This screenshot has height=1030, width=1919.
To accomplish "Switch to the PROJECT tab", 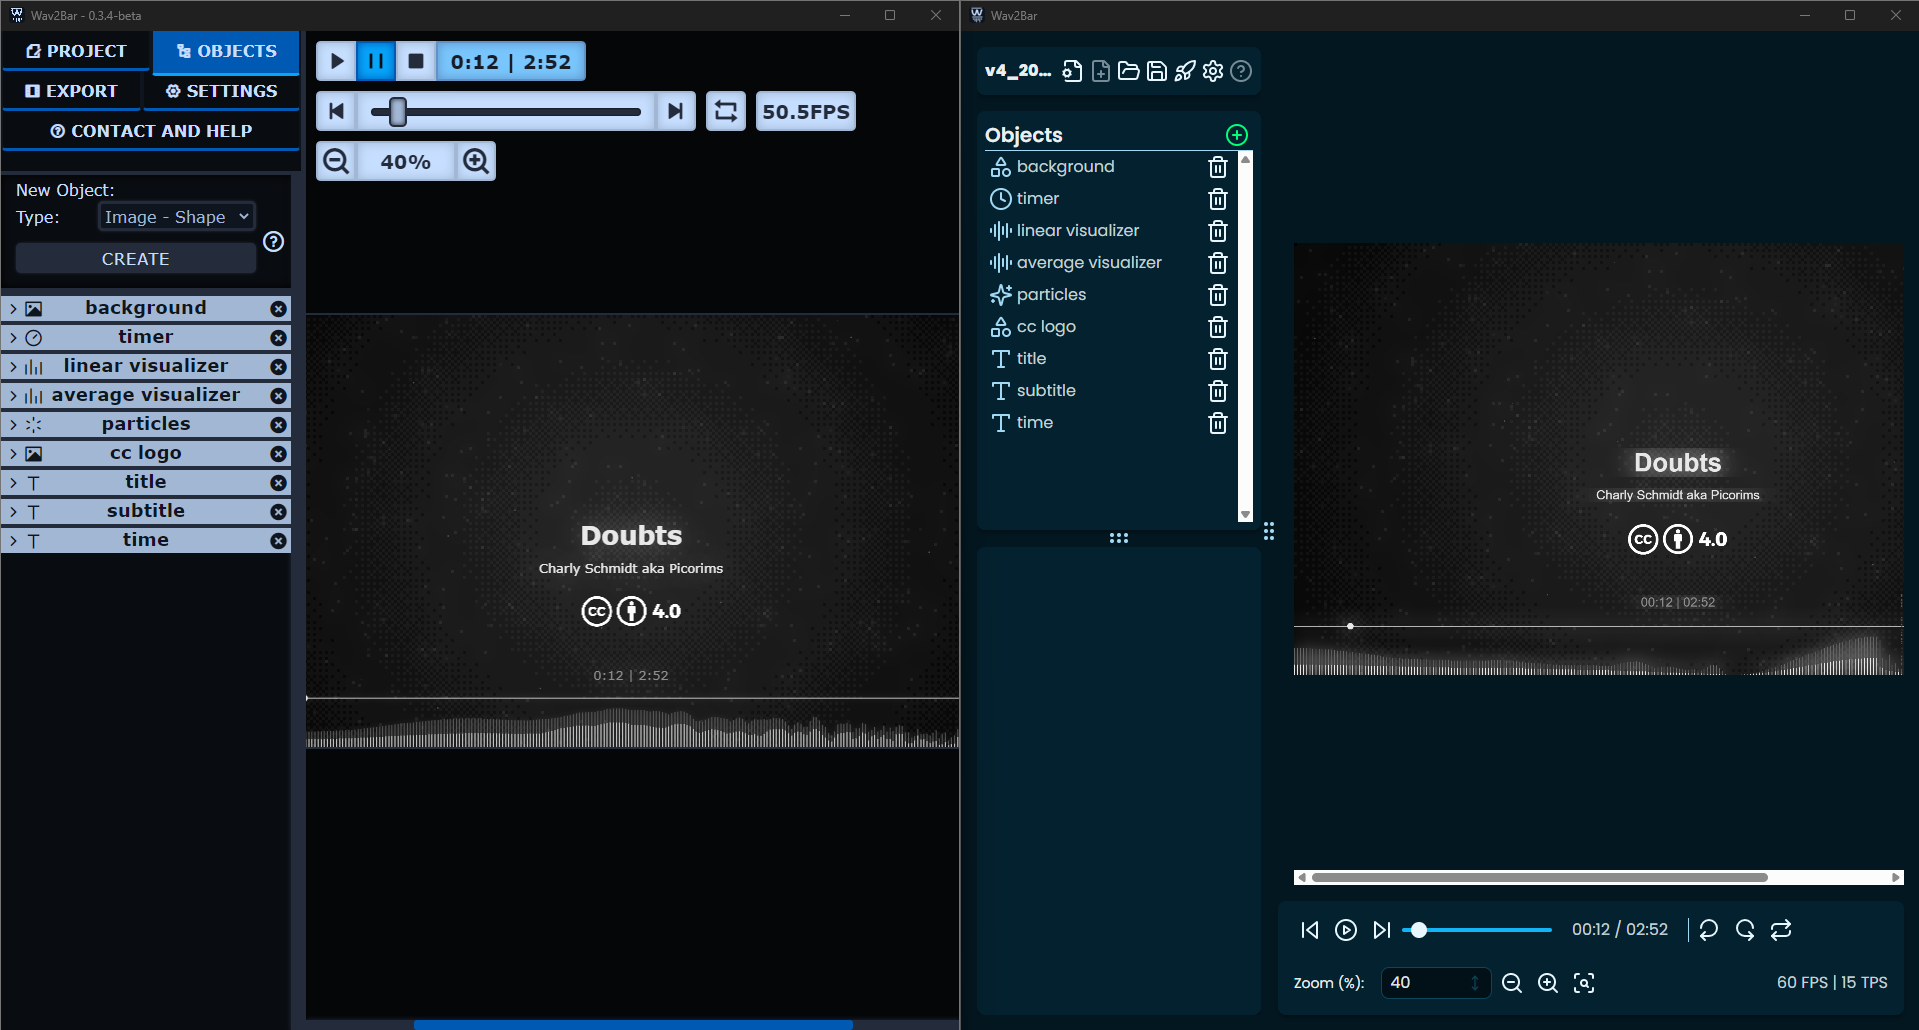I will pyautogui.click(x=76, y=51).
